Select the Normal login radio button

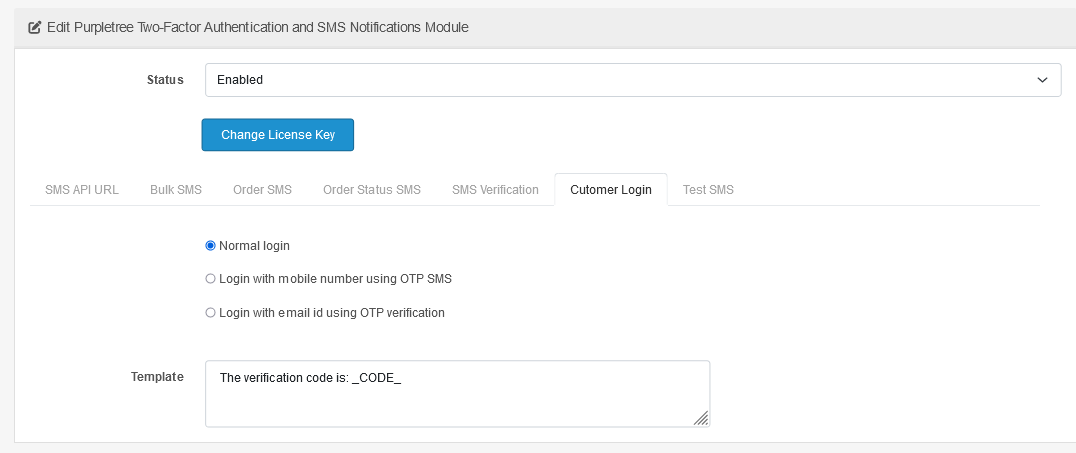tap(211, 246)
